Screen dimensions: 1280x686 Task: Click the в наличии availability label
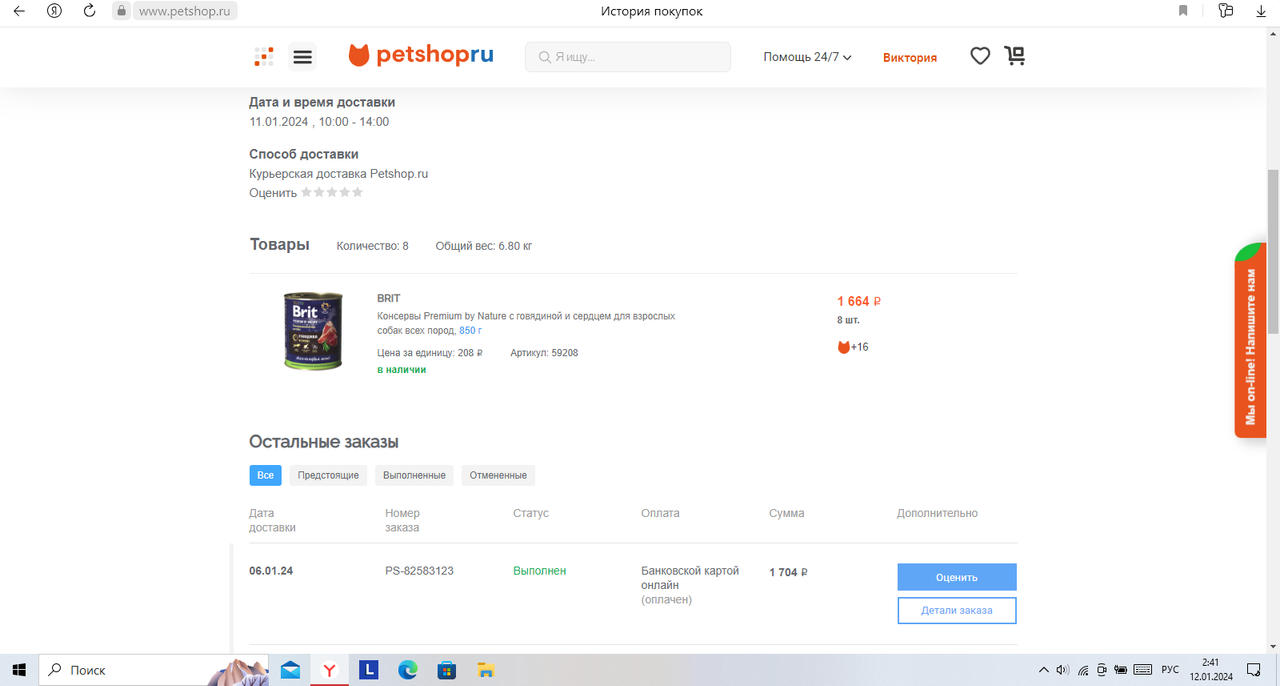point(401,370)
